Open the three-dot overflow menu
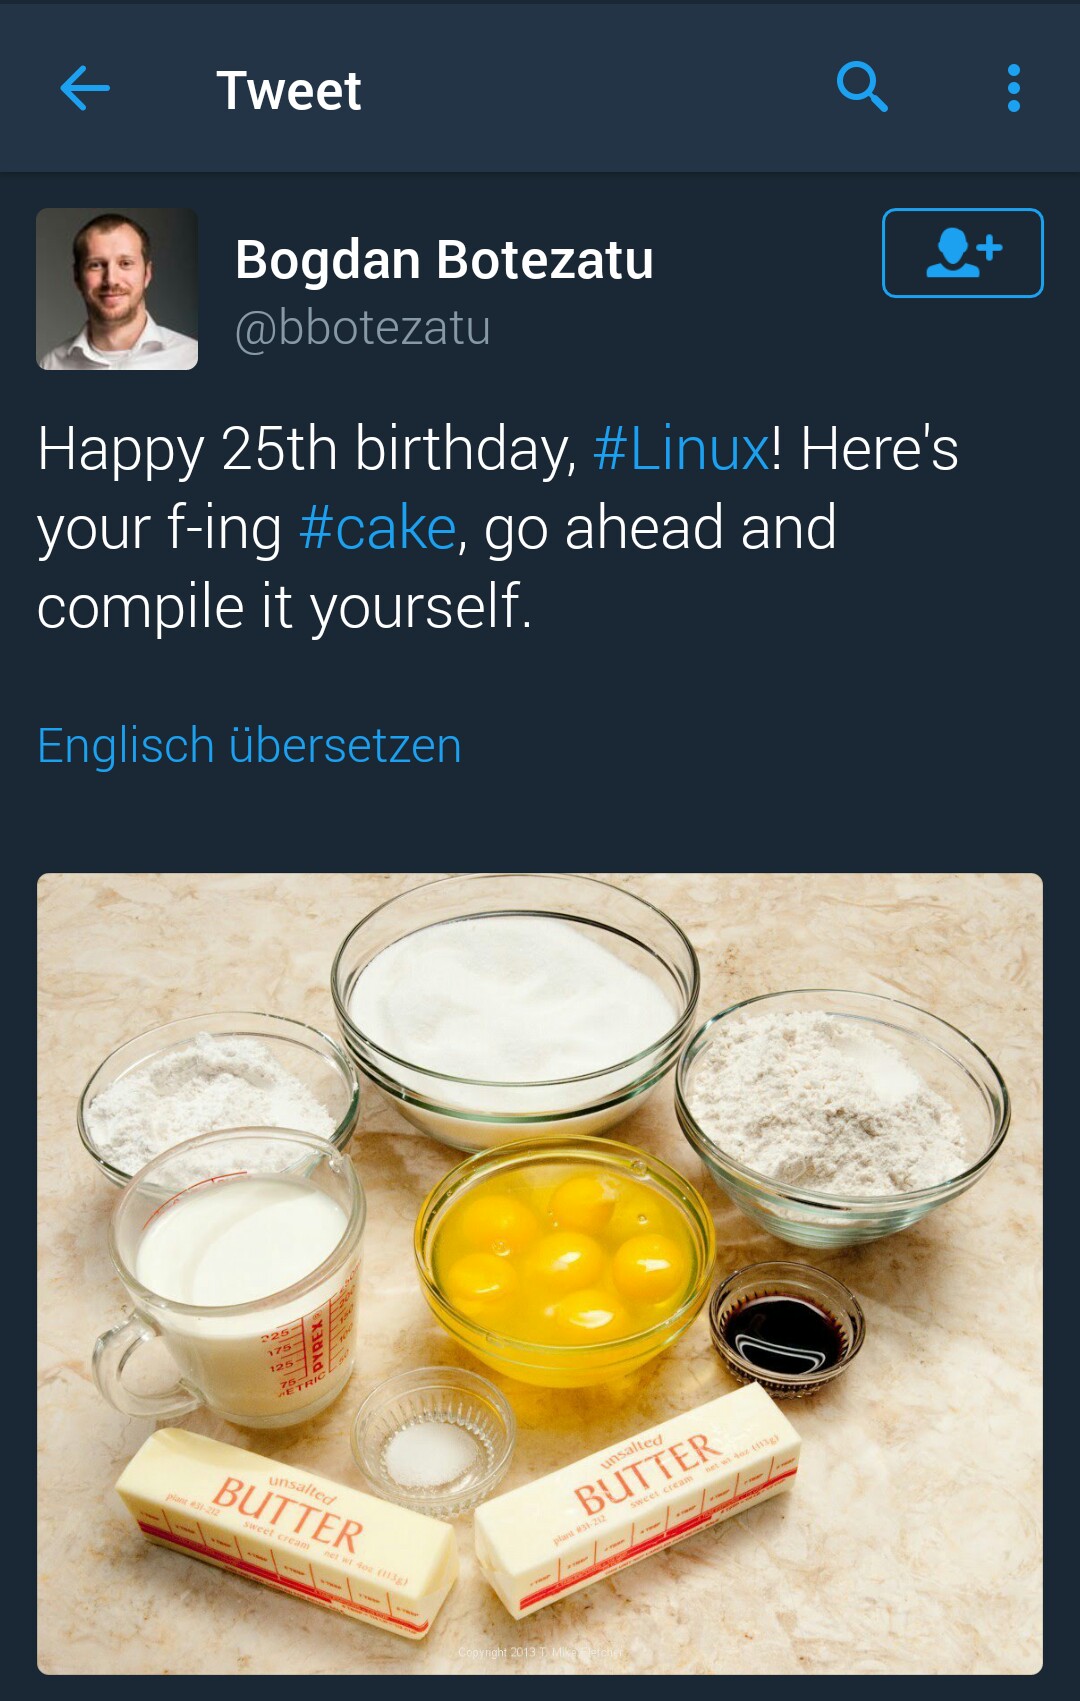The image size is (1080, 1701). click(1013, 88)
